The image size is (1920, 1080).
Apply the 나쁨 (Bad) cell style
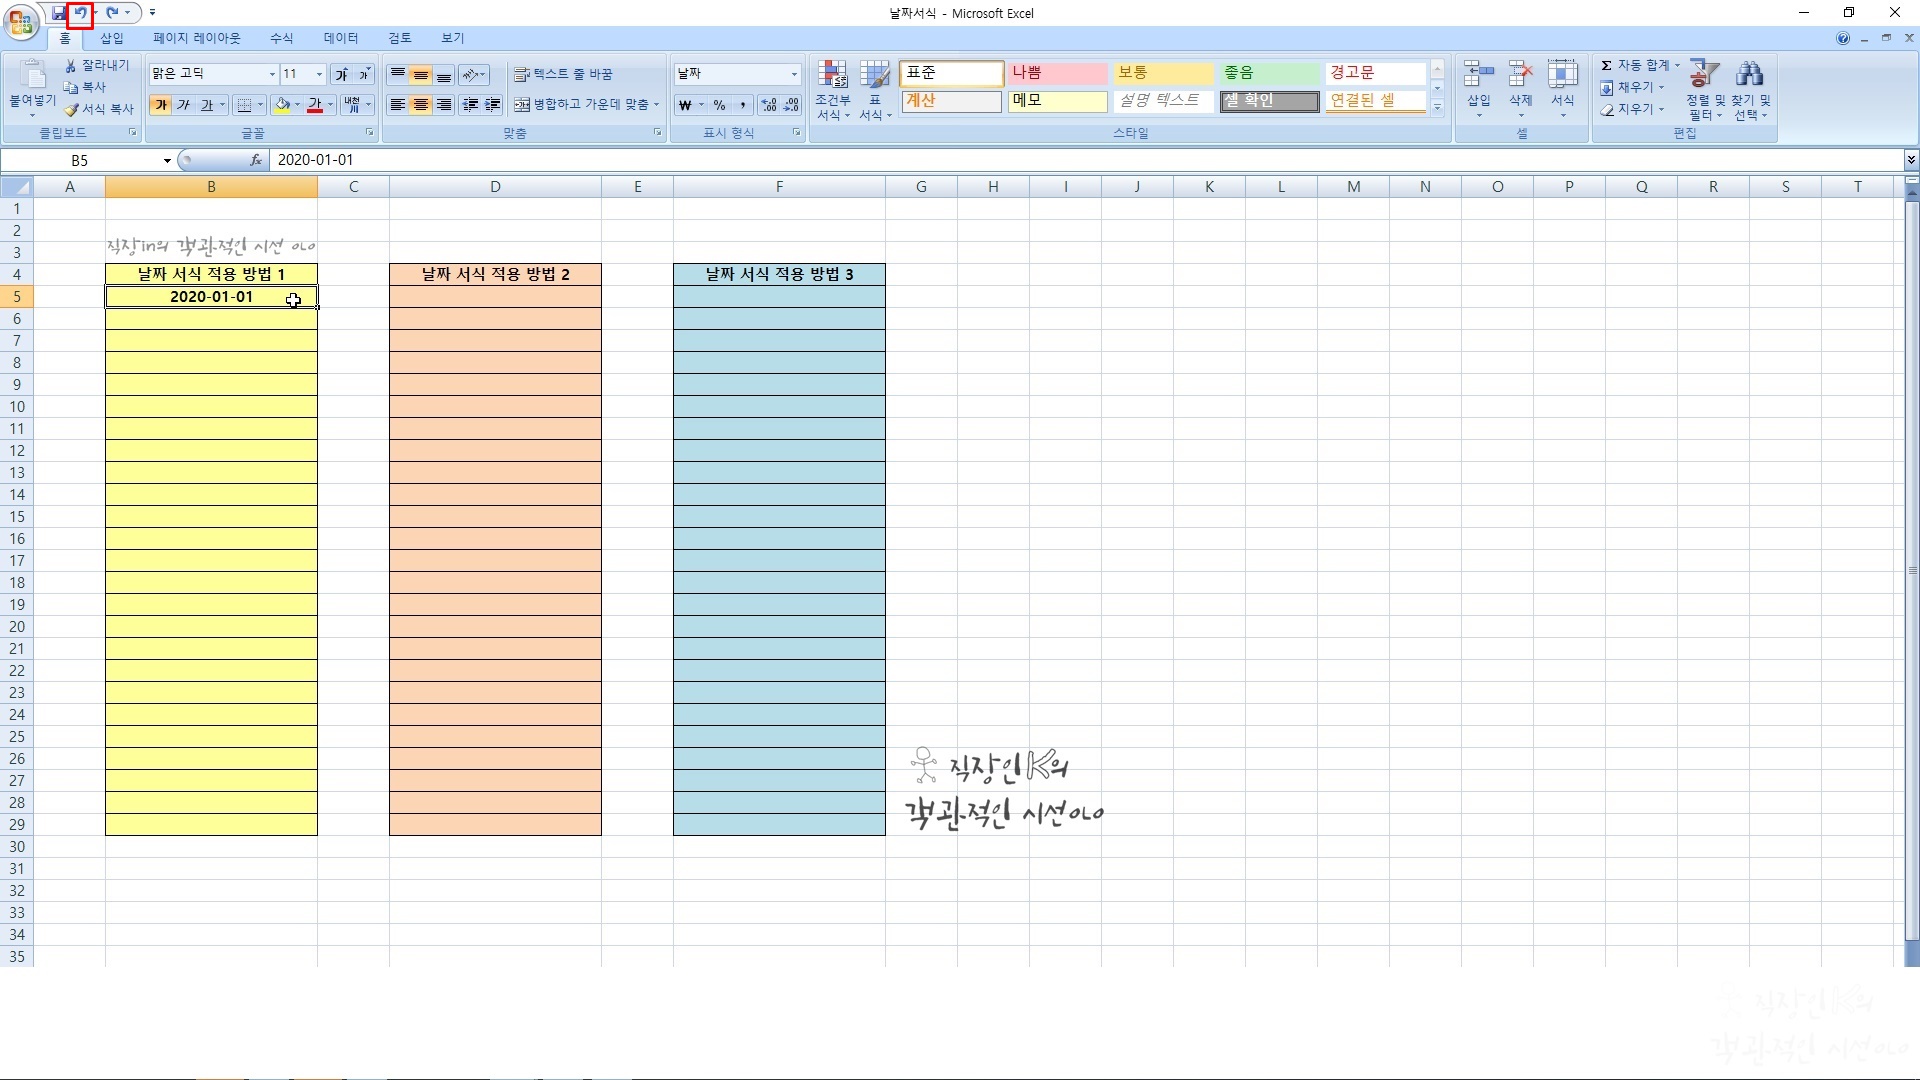(x=1057, y=73)
